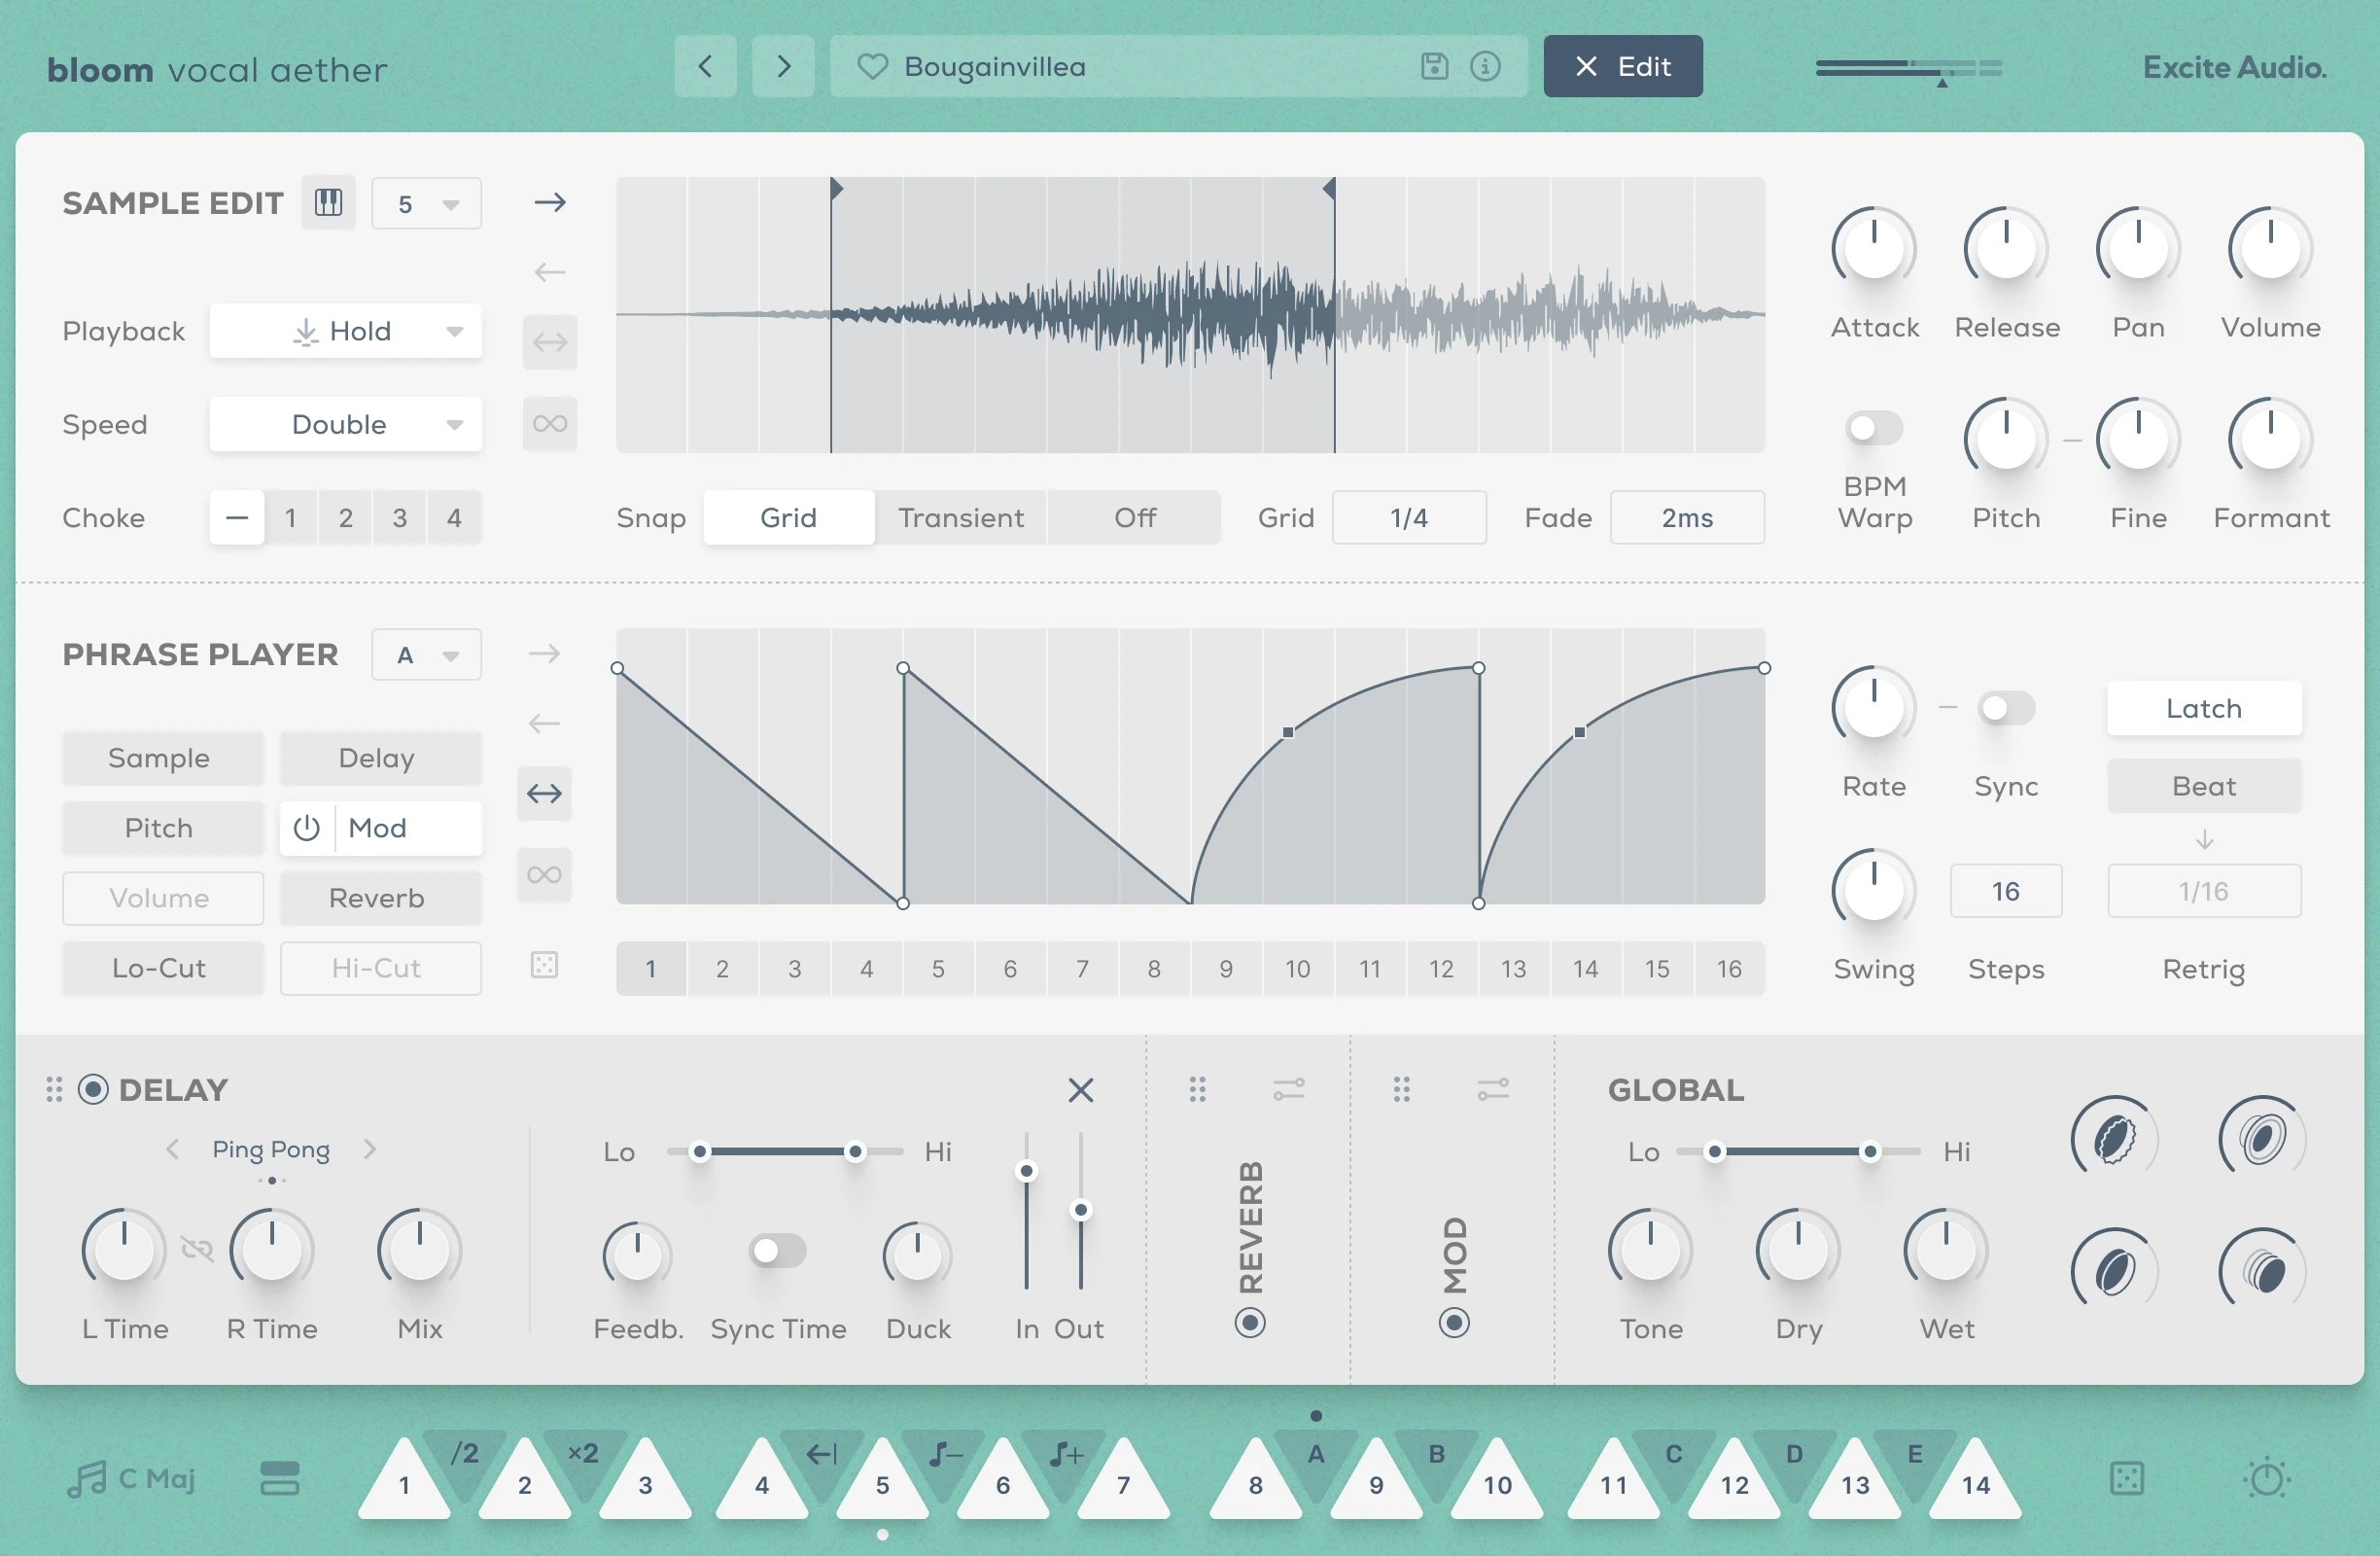Click the horizontal stretch arrows icon in Phrase Player
Image resolution: width=2380 pixels, height=1556 pixels.
(x=544, y=793)
